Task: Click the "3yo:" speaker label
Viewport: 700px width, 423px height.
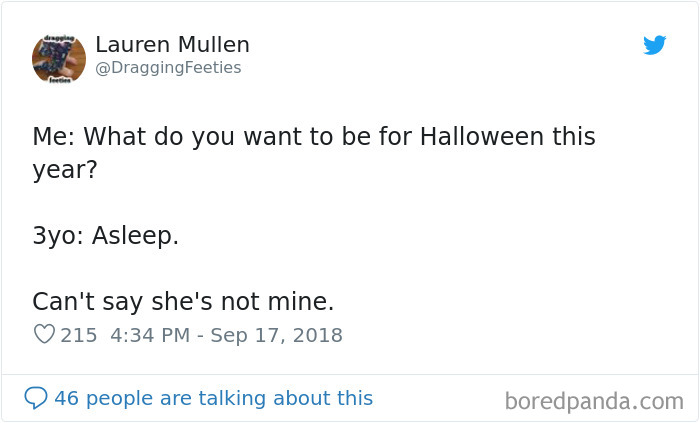Action: 58,238
